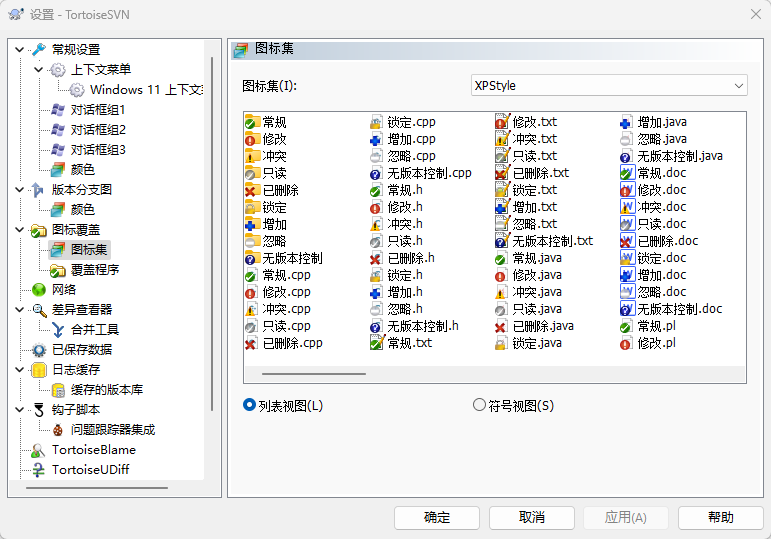Select the 锁定.cpp lock icon item
Image resolution: width=771 pixels, height=539 pixels.
pos(375,122)
